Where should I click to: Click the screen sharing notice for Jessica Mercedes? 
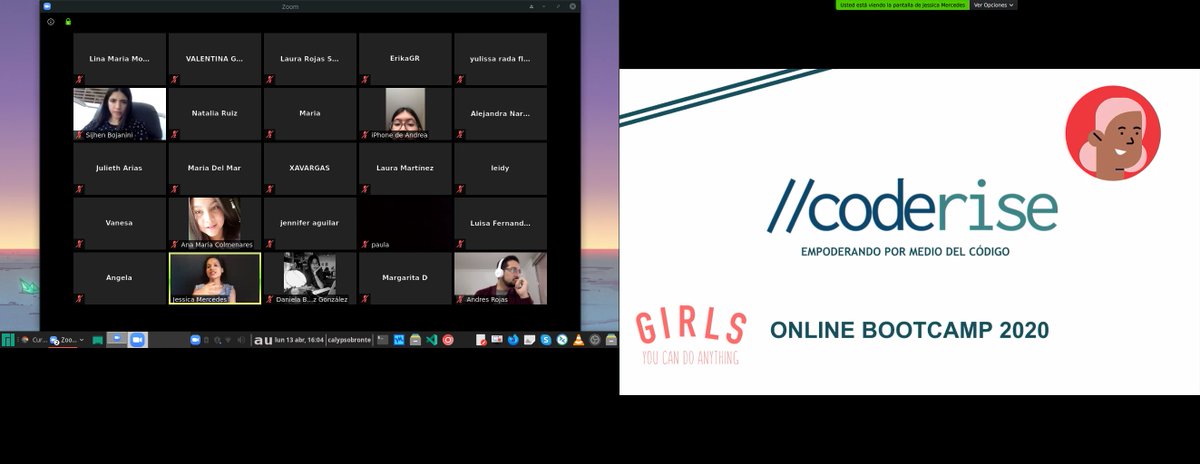coord(902,5)
